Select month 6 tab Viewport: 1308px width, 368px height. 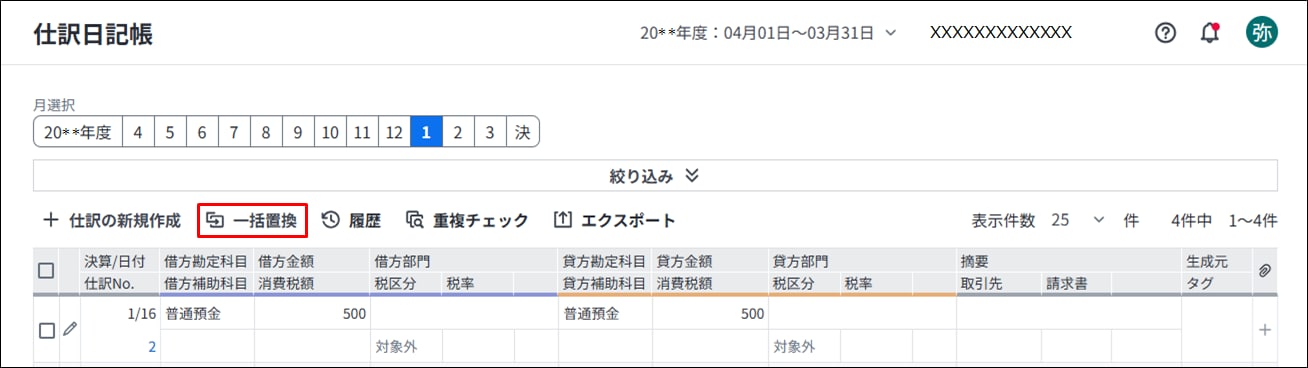coord(202,132)
